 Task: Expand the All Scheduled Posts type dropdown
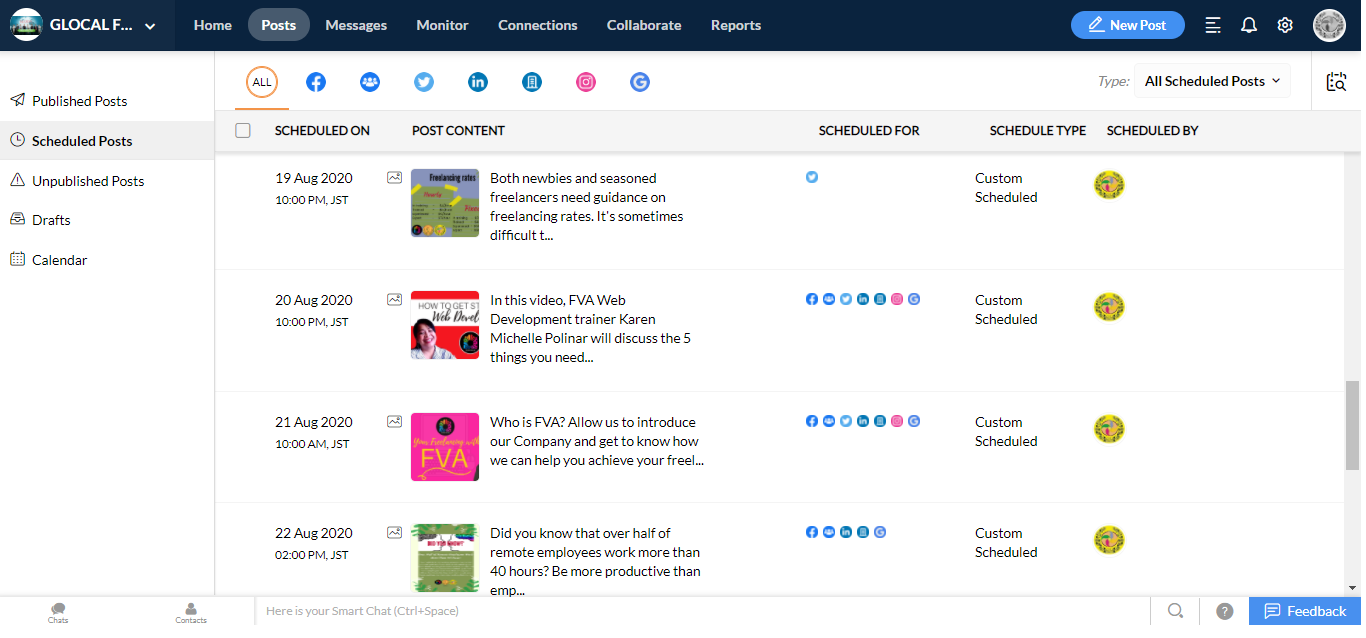point(1212,81)
